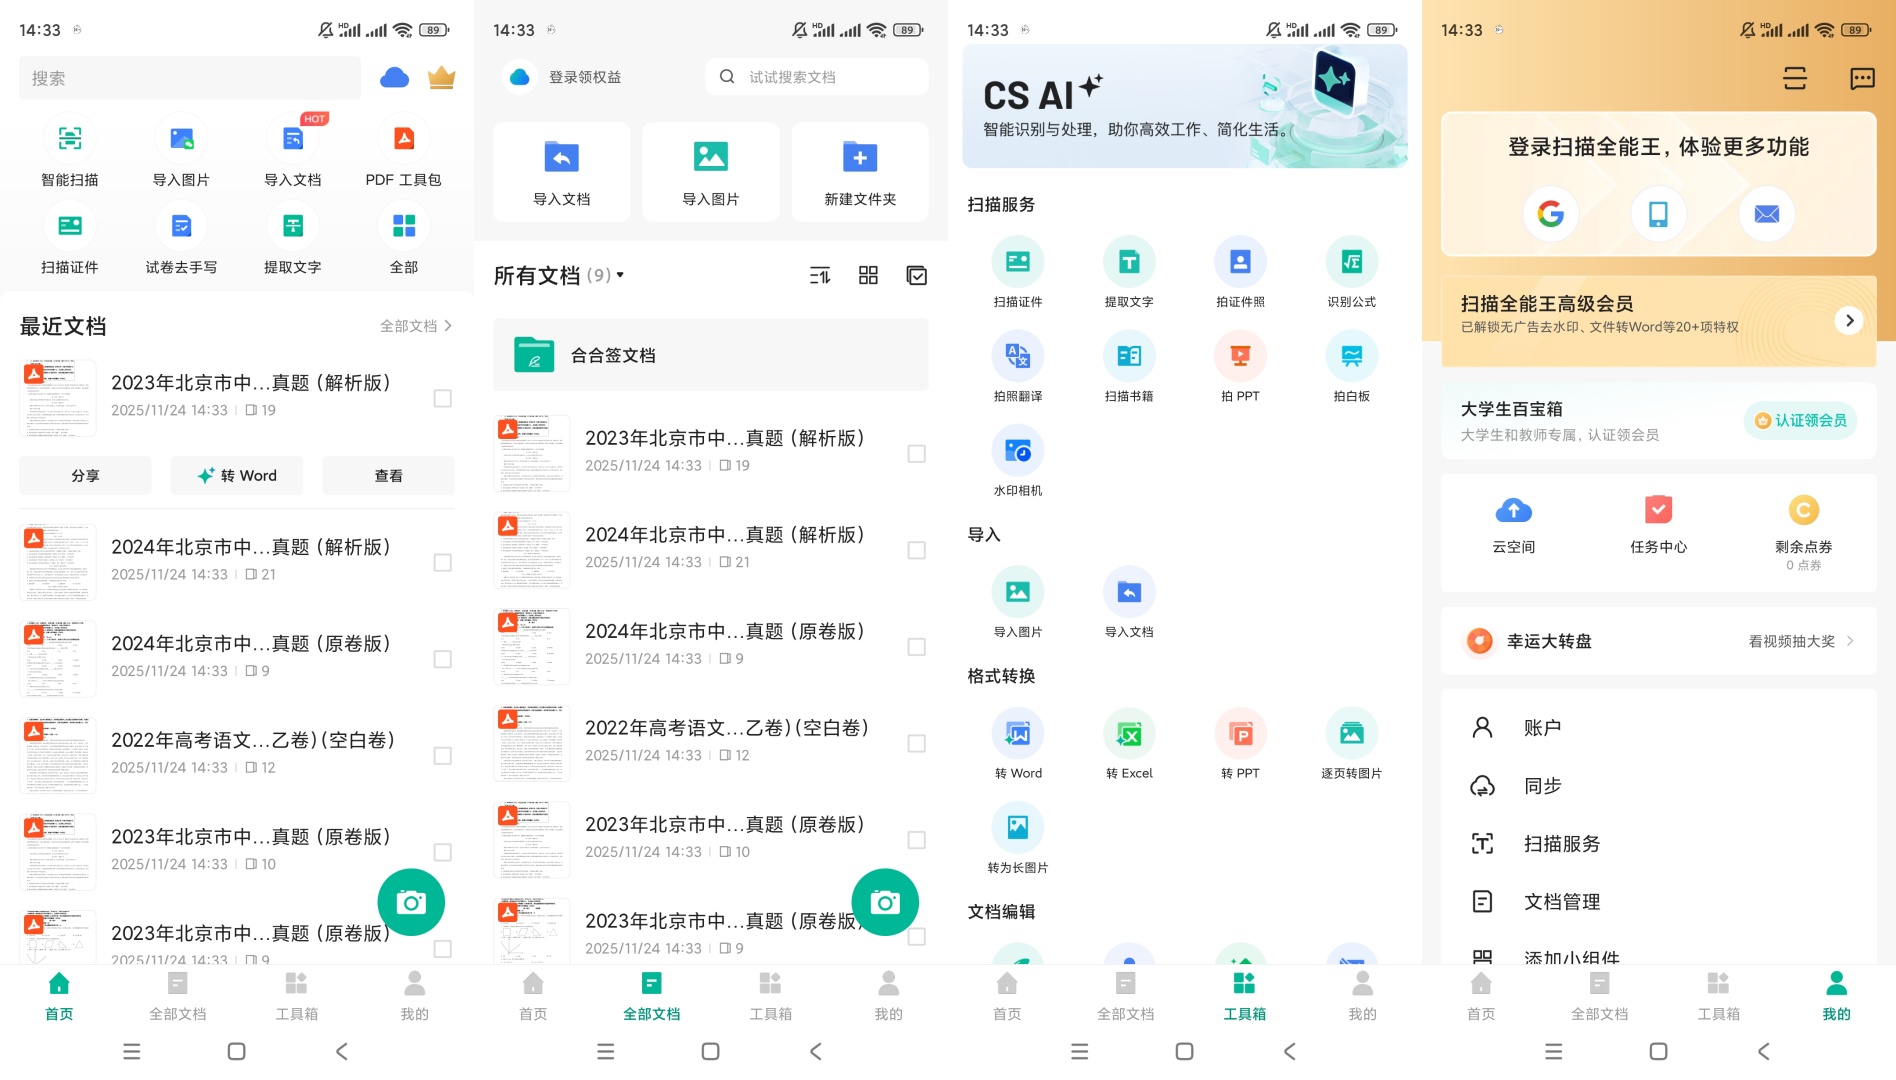Expand the 所有文档 (9) dropdown
This screenshot has height=1080, width=1896.
[620, 275]
